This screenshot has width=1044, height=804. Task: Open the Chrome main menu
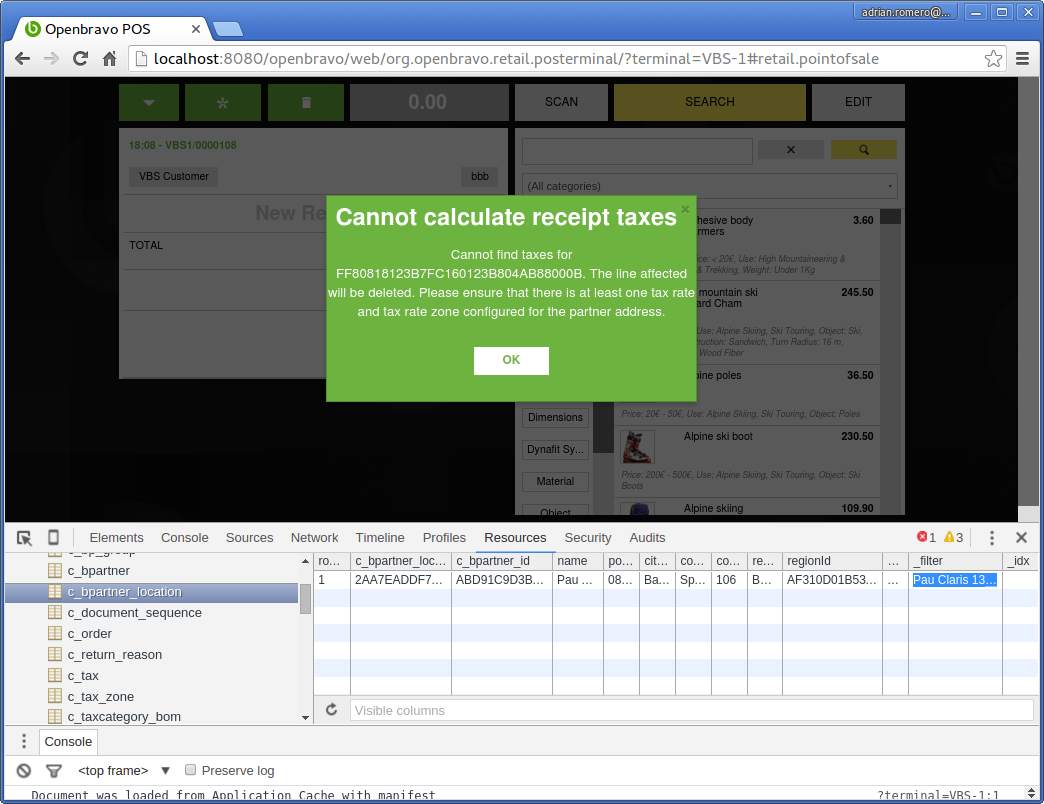pyautogui.click(x=1023, y=59)
